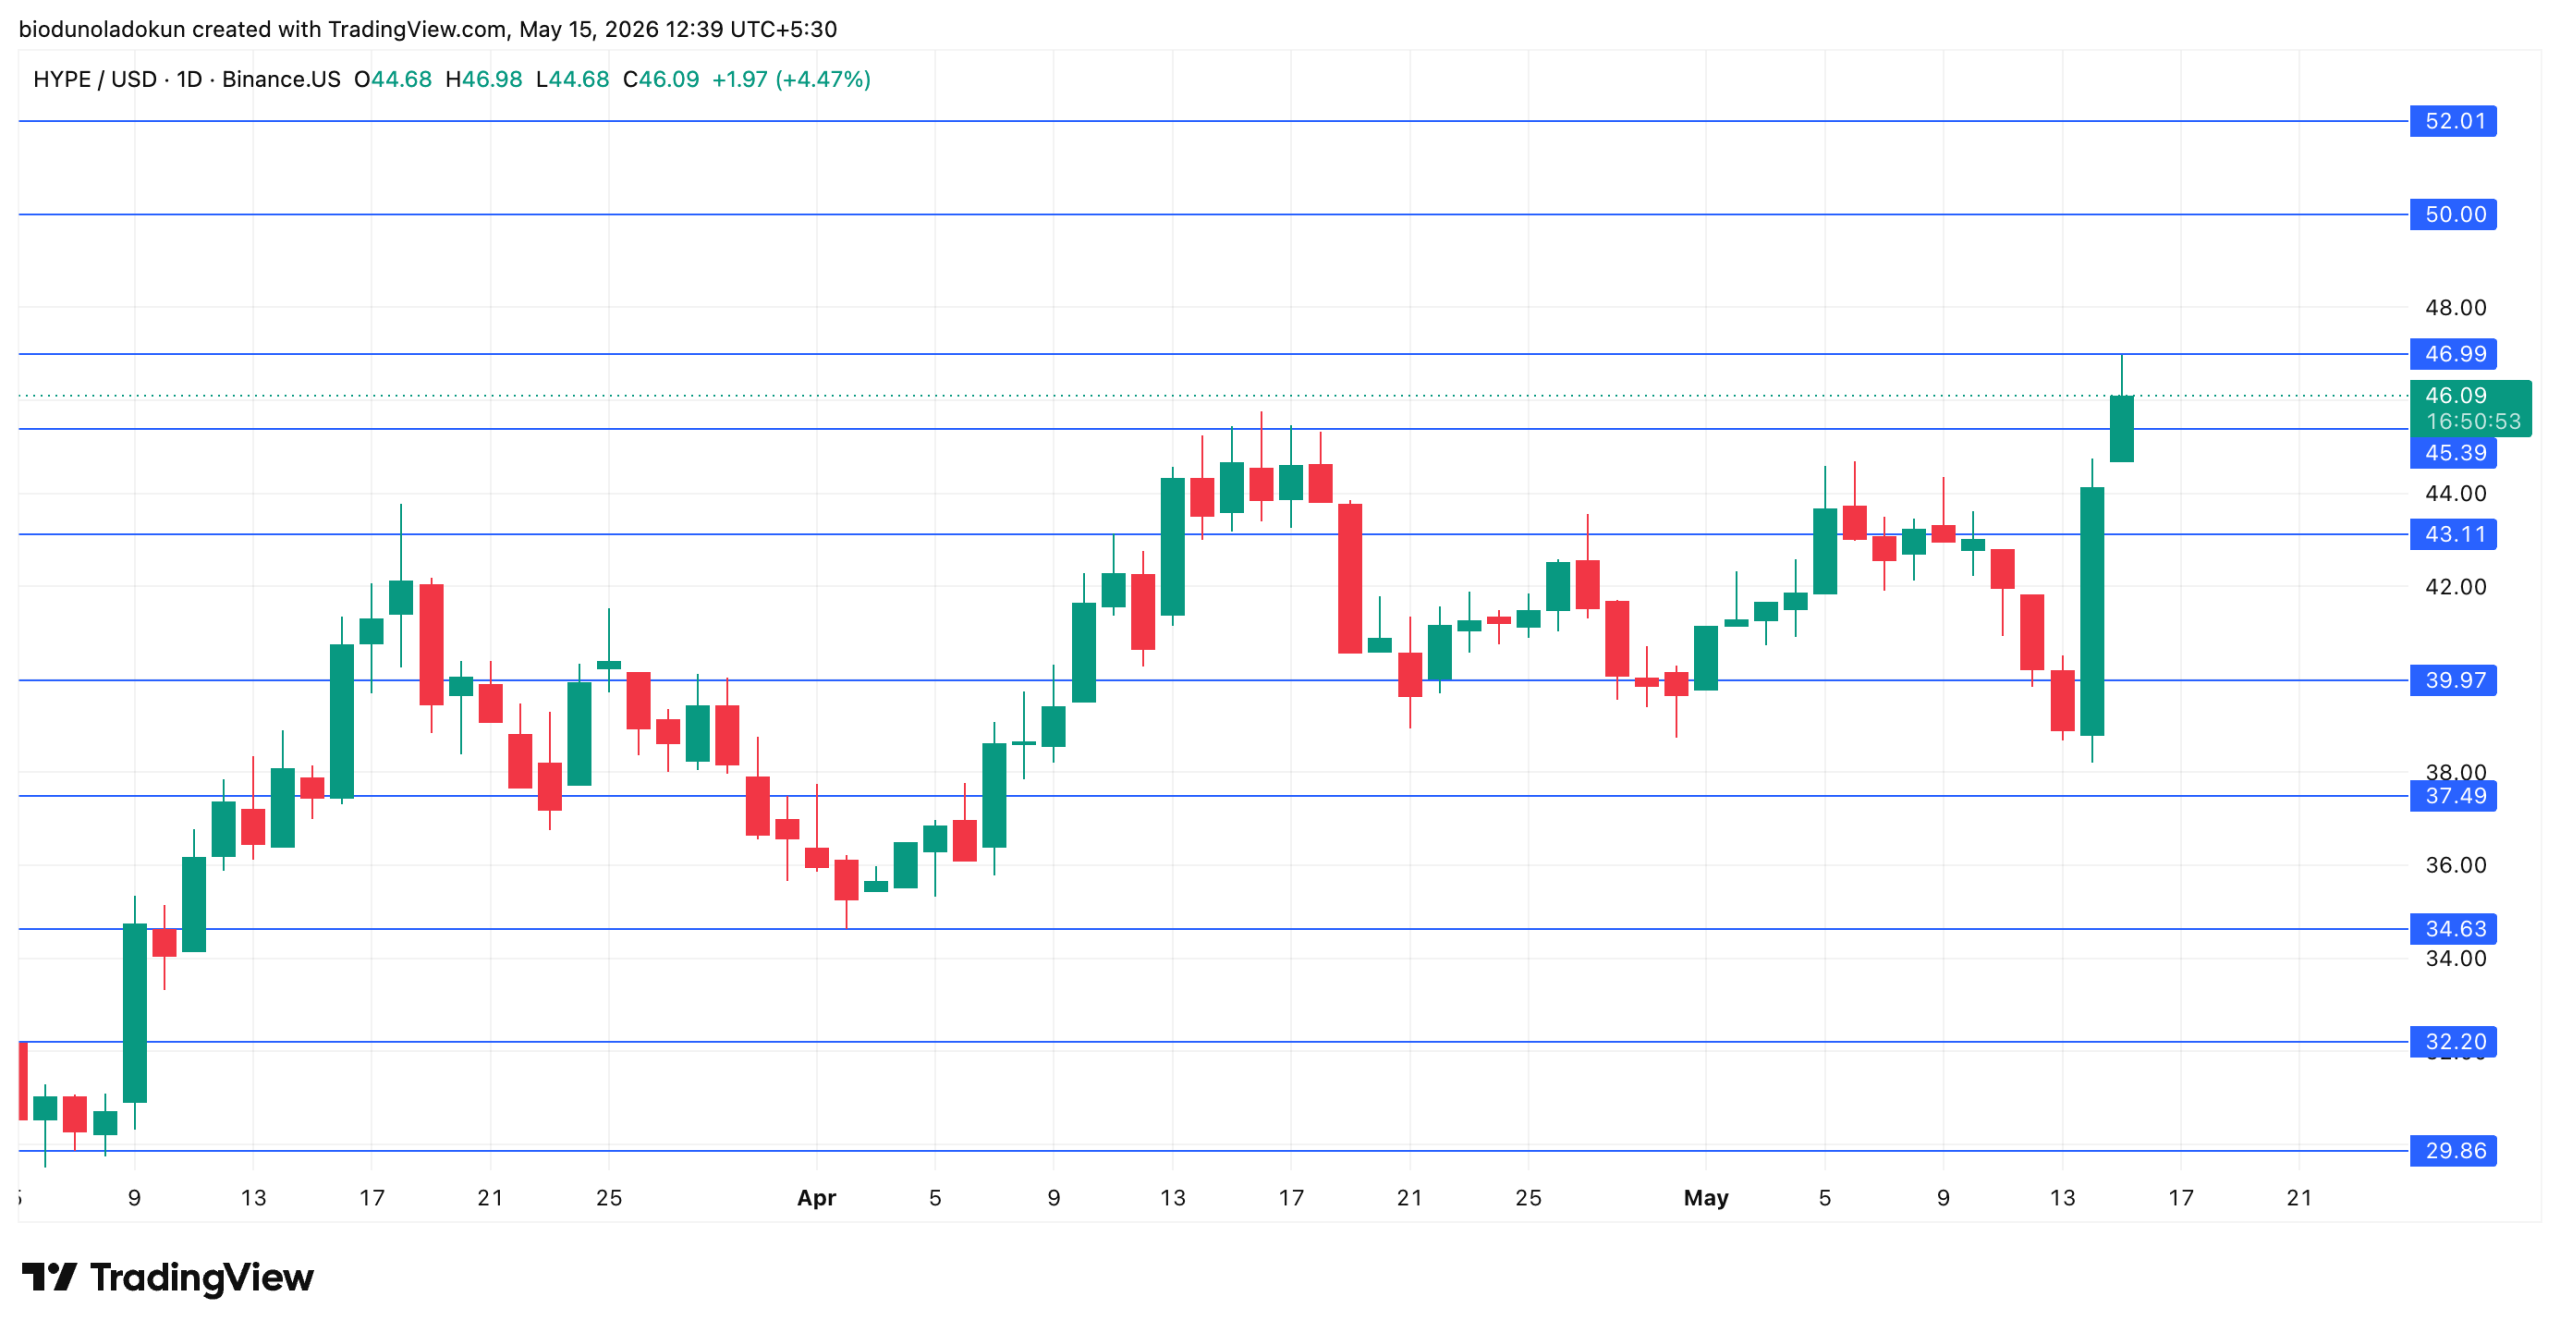
Task: Click the May label on time axis
Action: click(x=1705, y=1198)
